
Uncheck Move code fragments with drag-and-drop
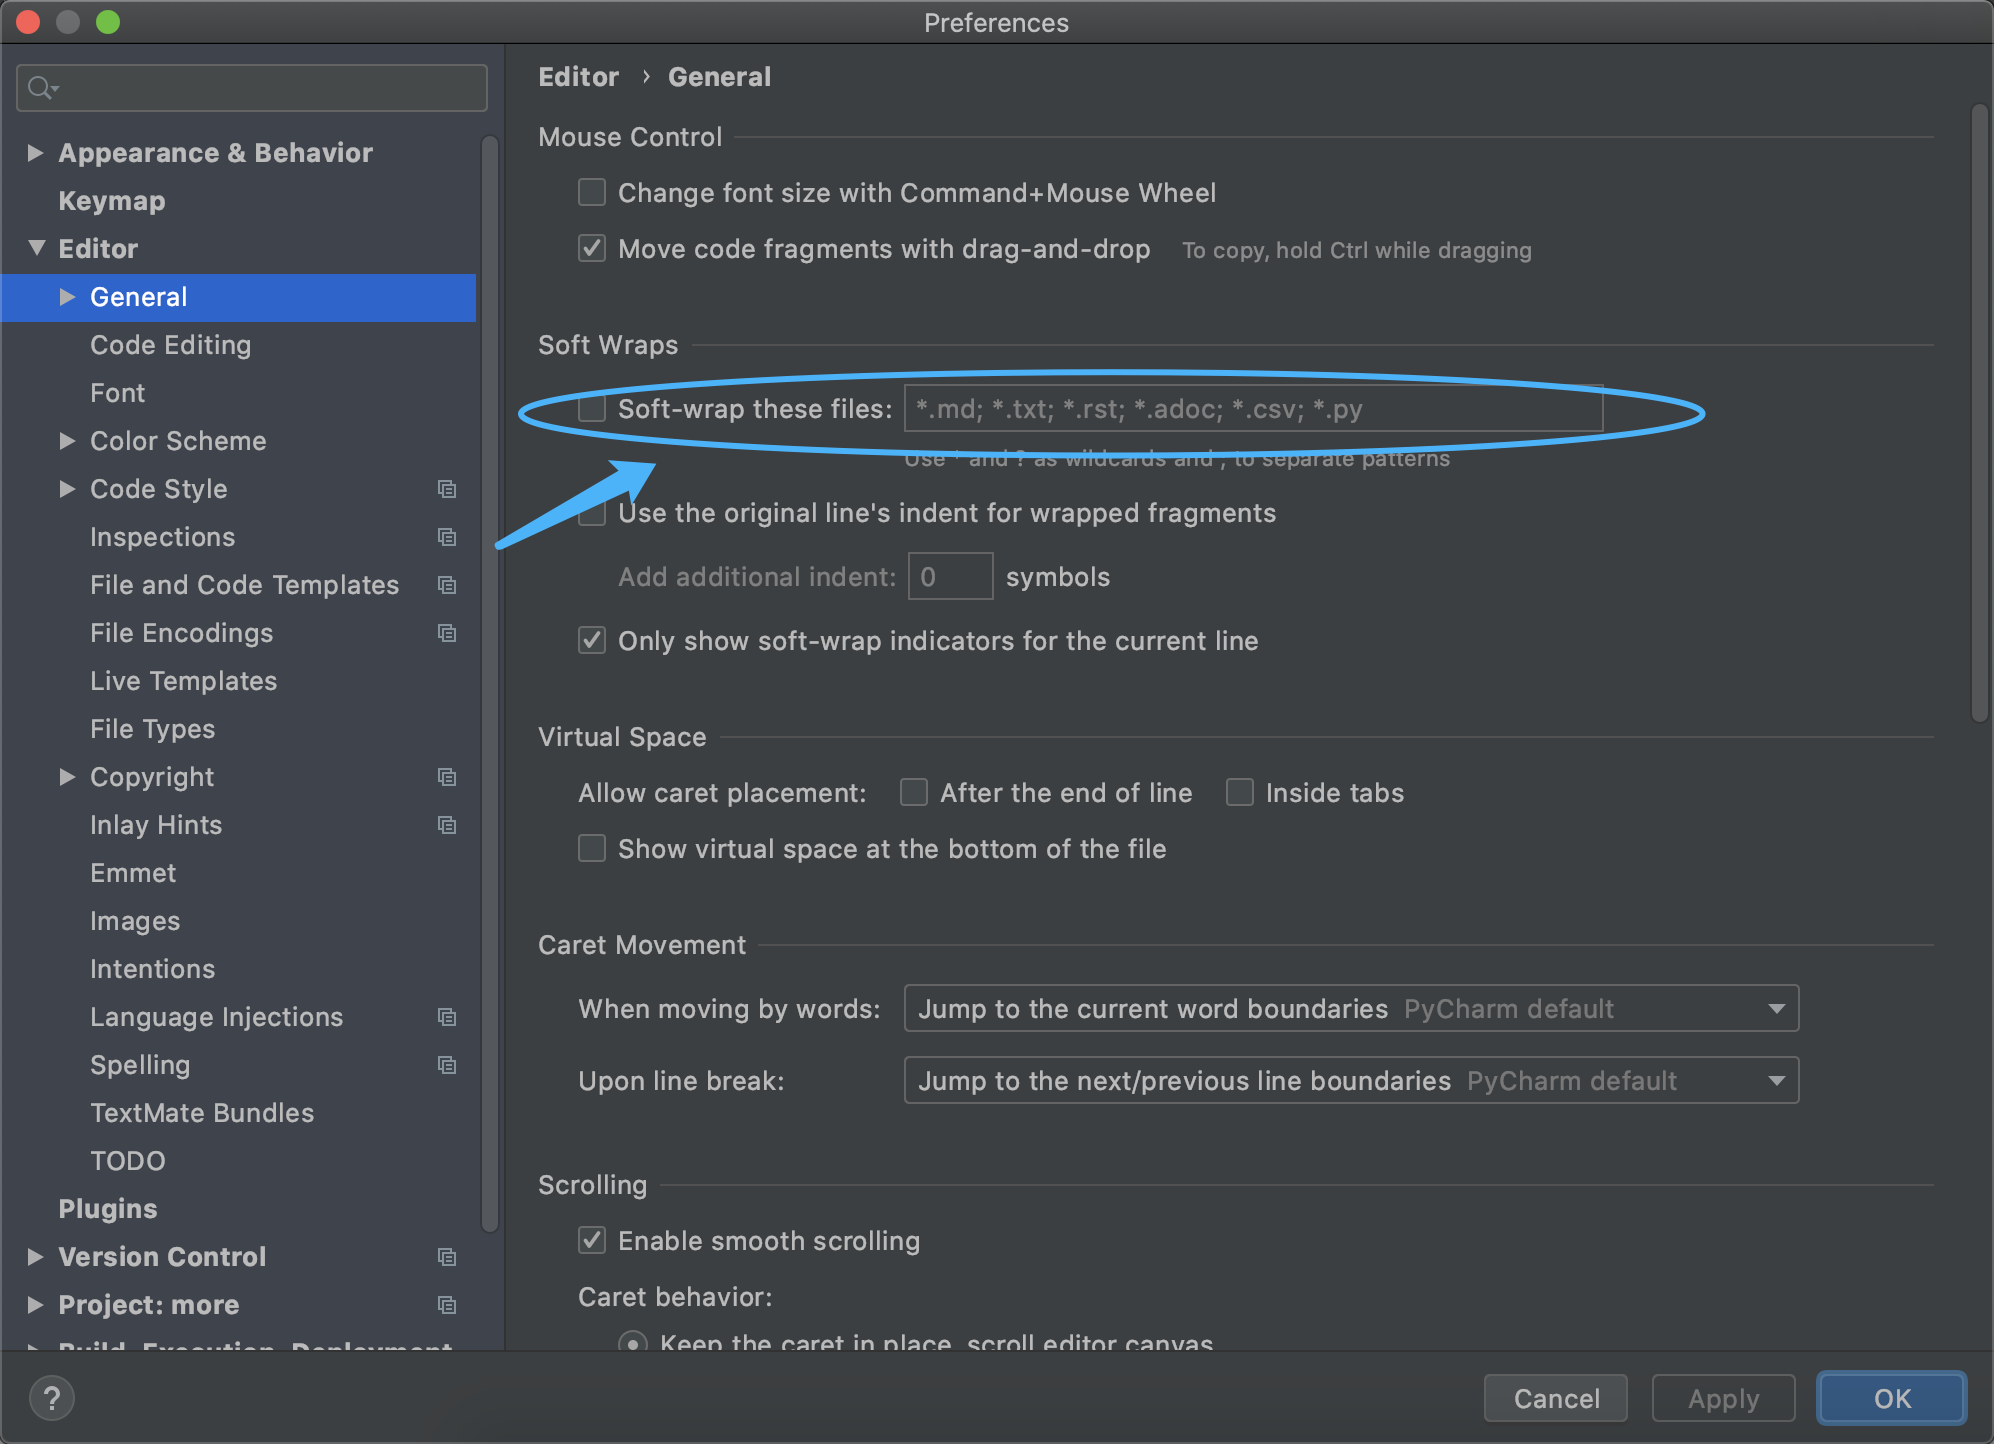click(x=592, y=248)
